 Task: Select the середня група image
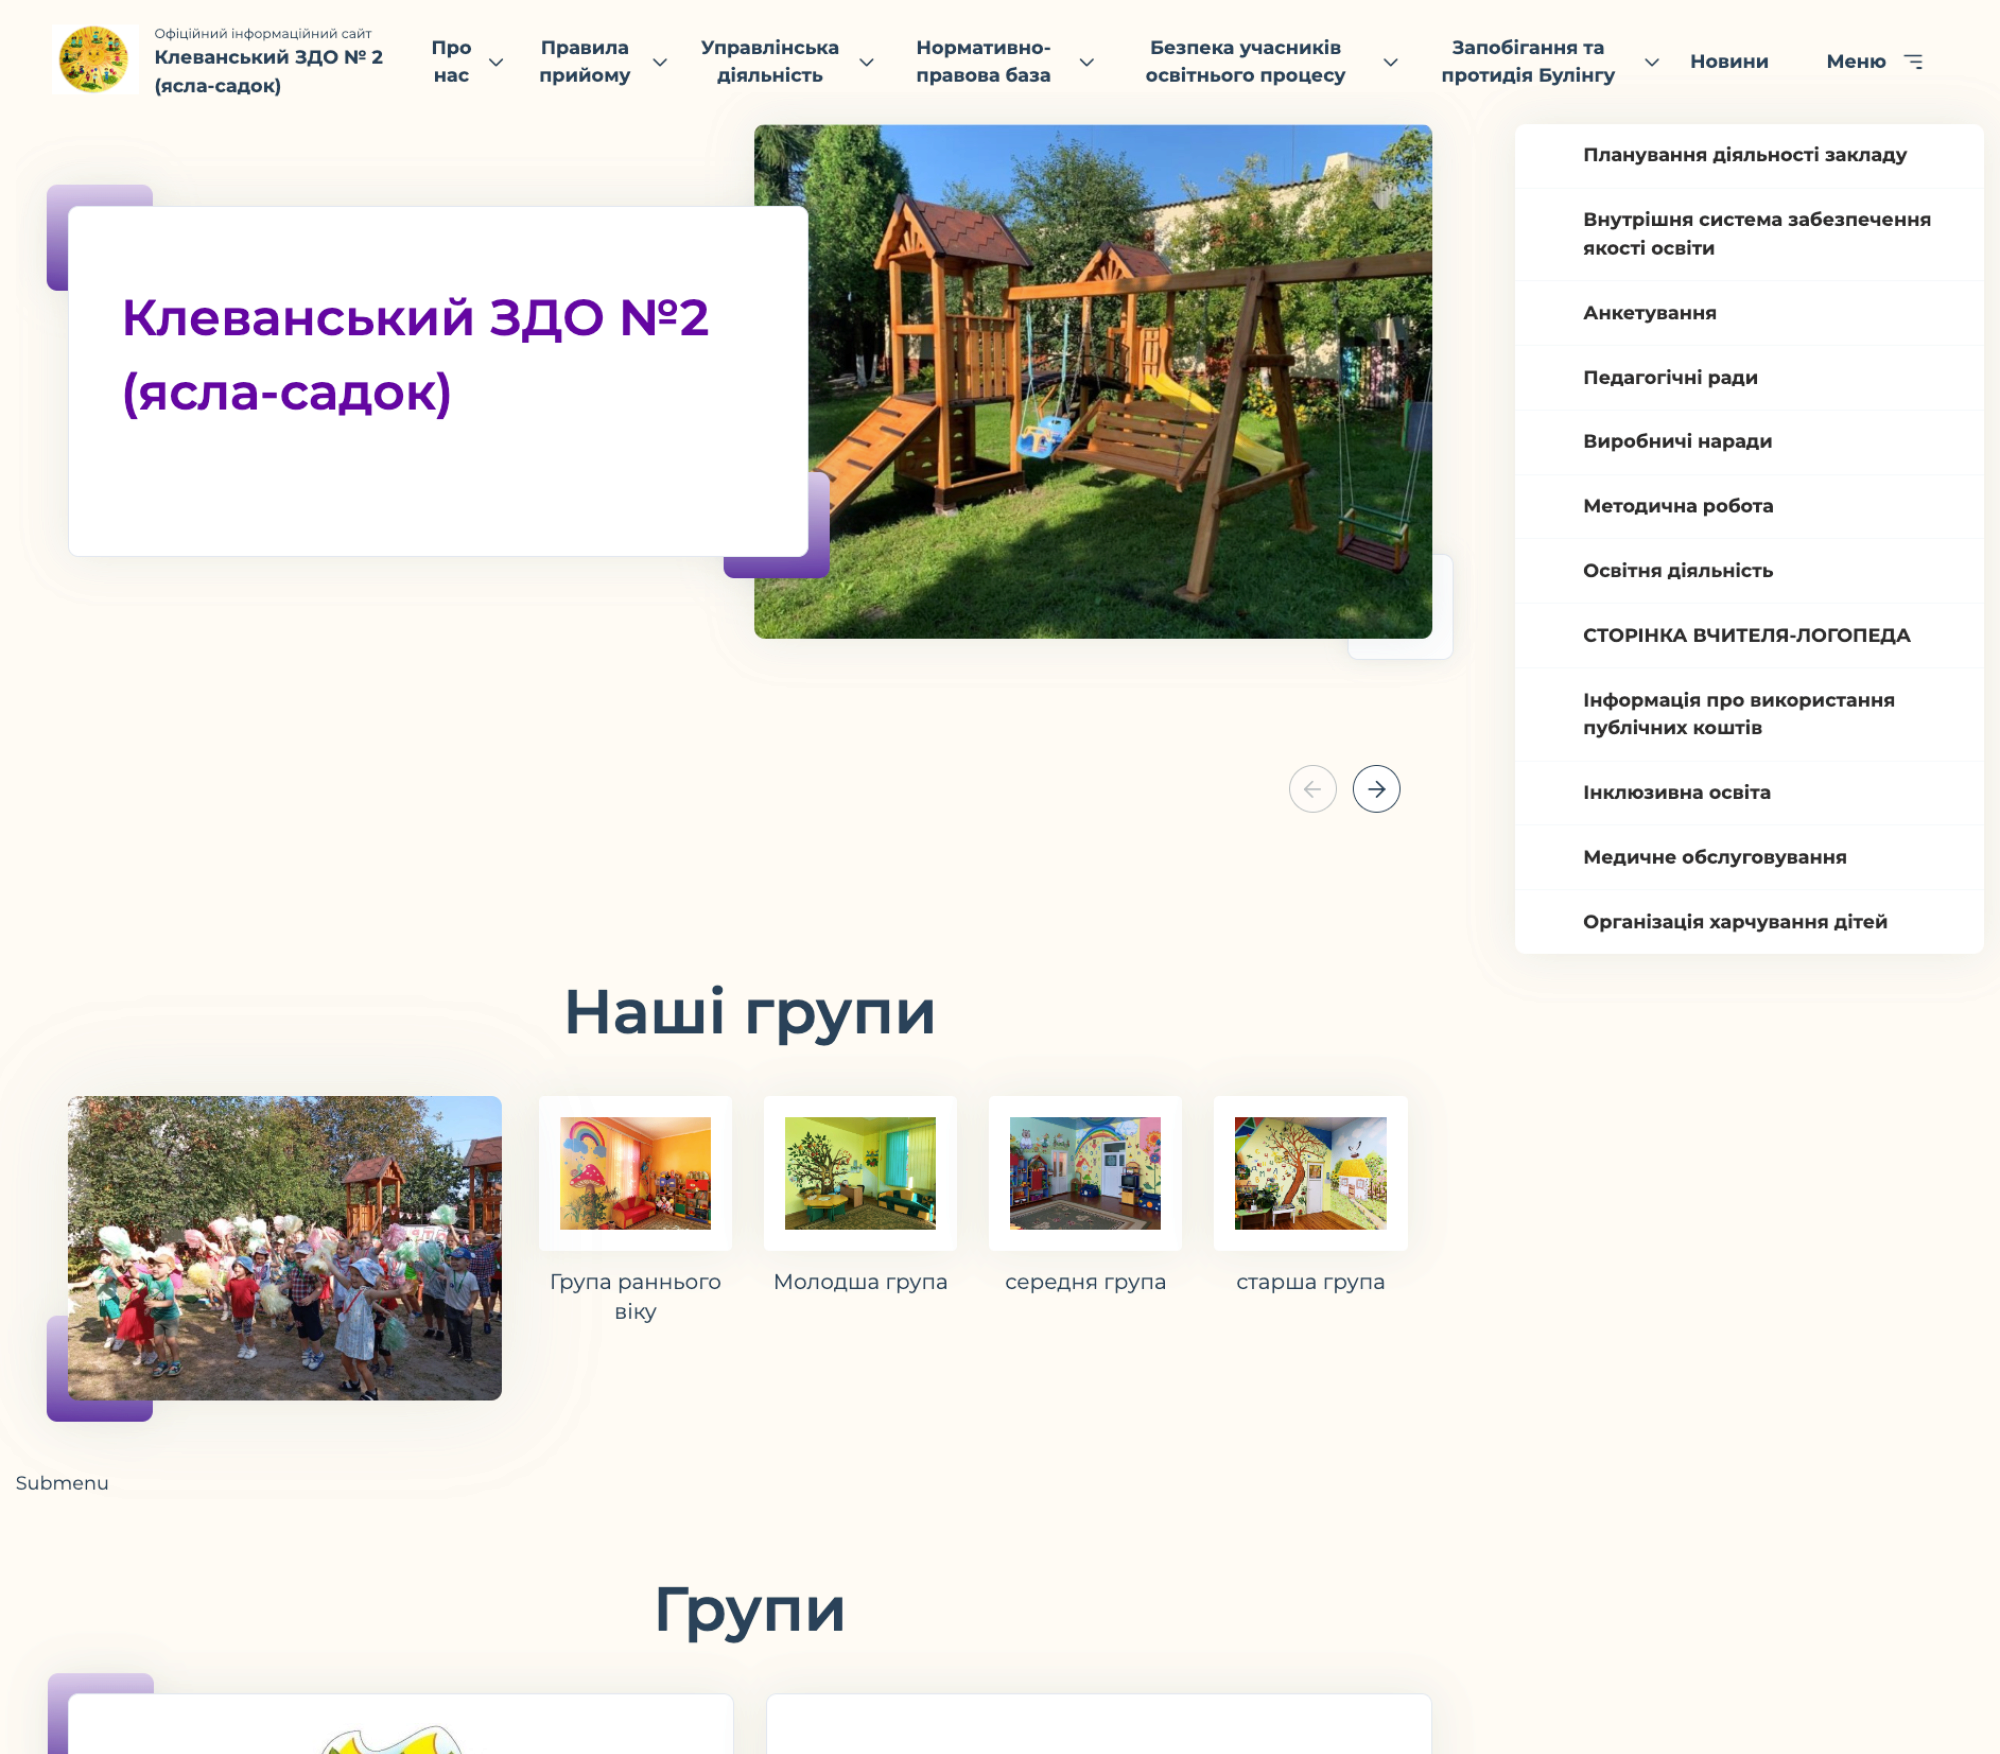(1085, 1173)
